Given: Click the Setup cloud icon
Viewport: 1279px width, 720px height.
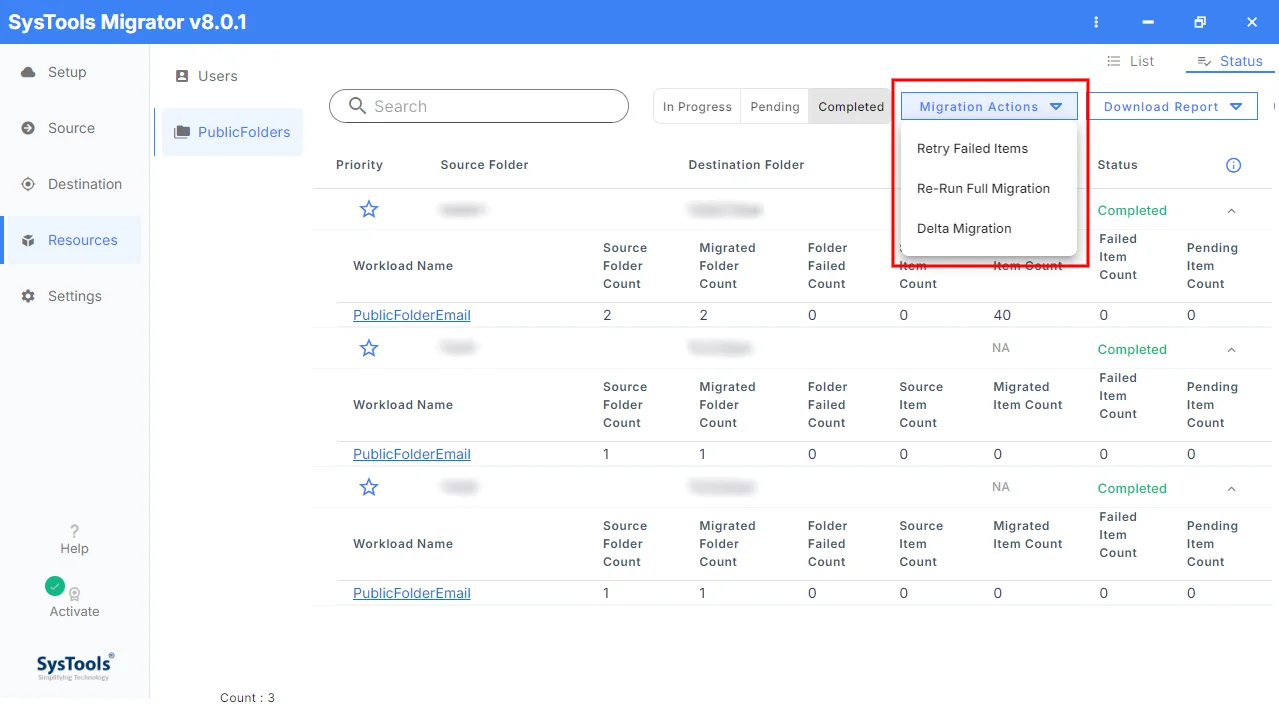Looking at the screenshot, I should pos(28,72).
